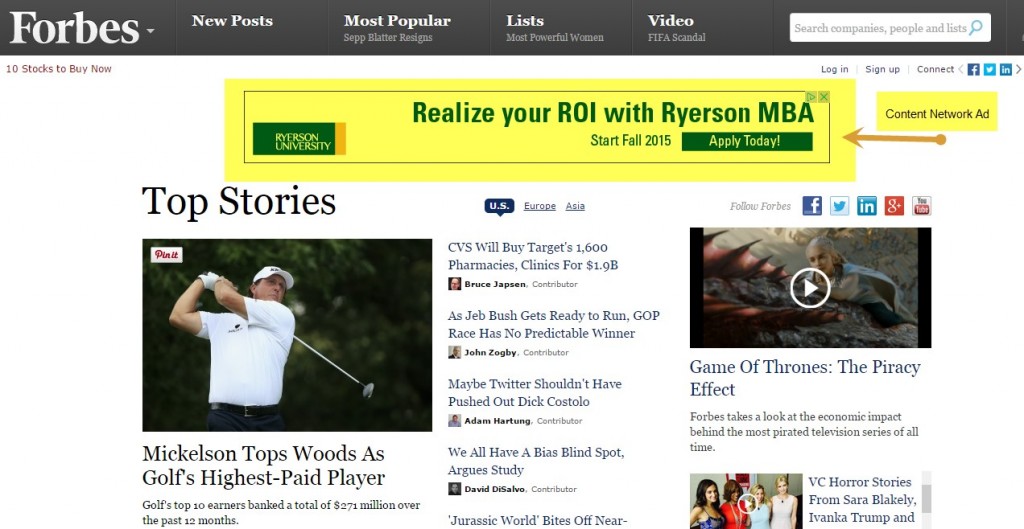
Task: Connect with Twitter small icon in header
Action: [989, 69]
